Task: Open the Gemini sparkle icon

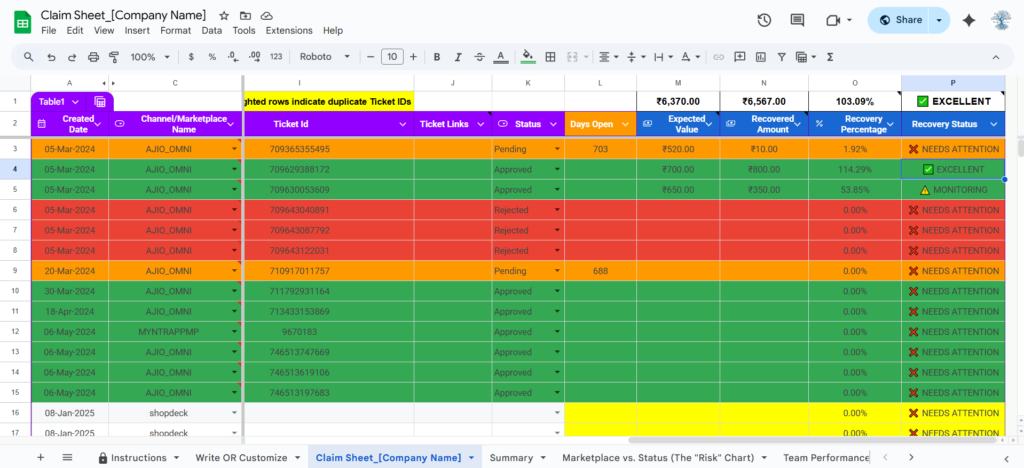Action: (968, 20)
